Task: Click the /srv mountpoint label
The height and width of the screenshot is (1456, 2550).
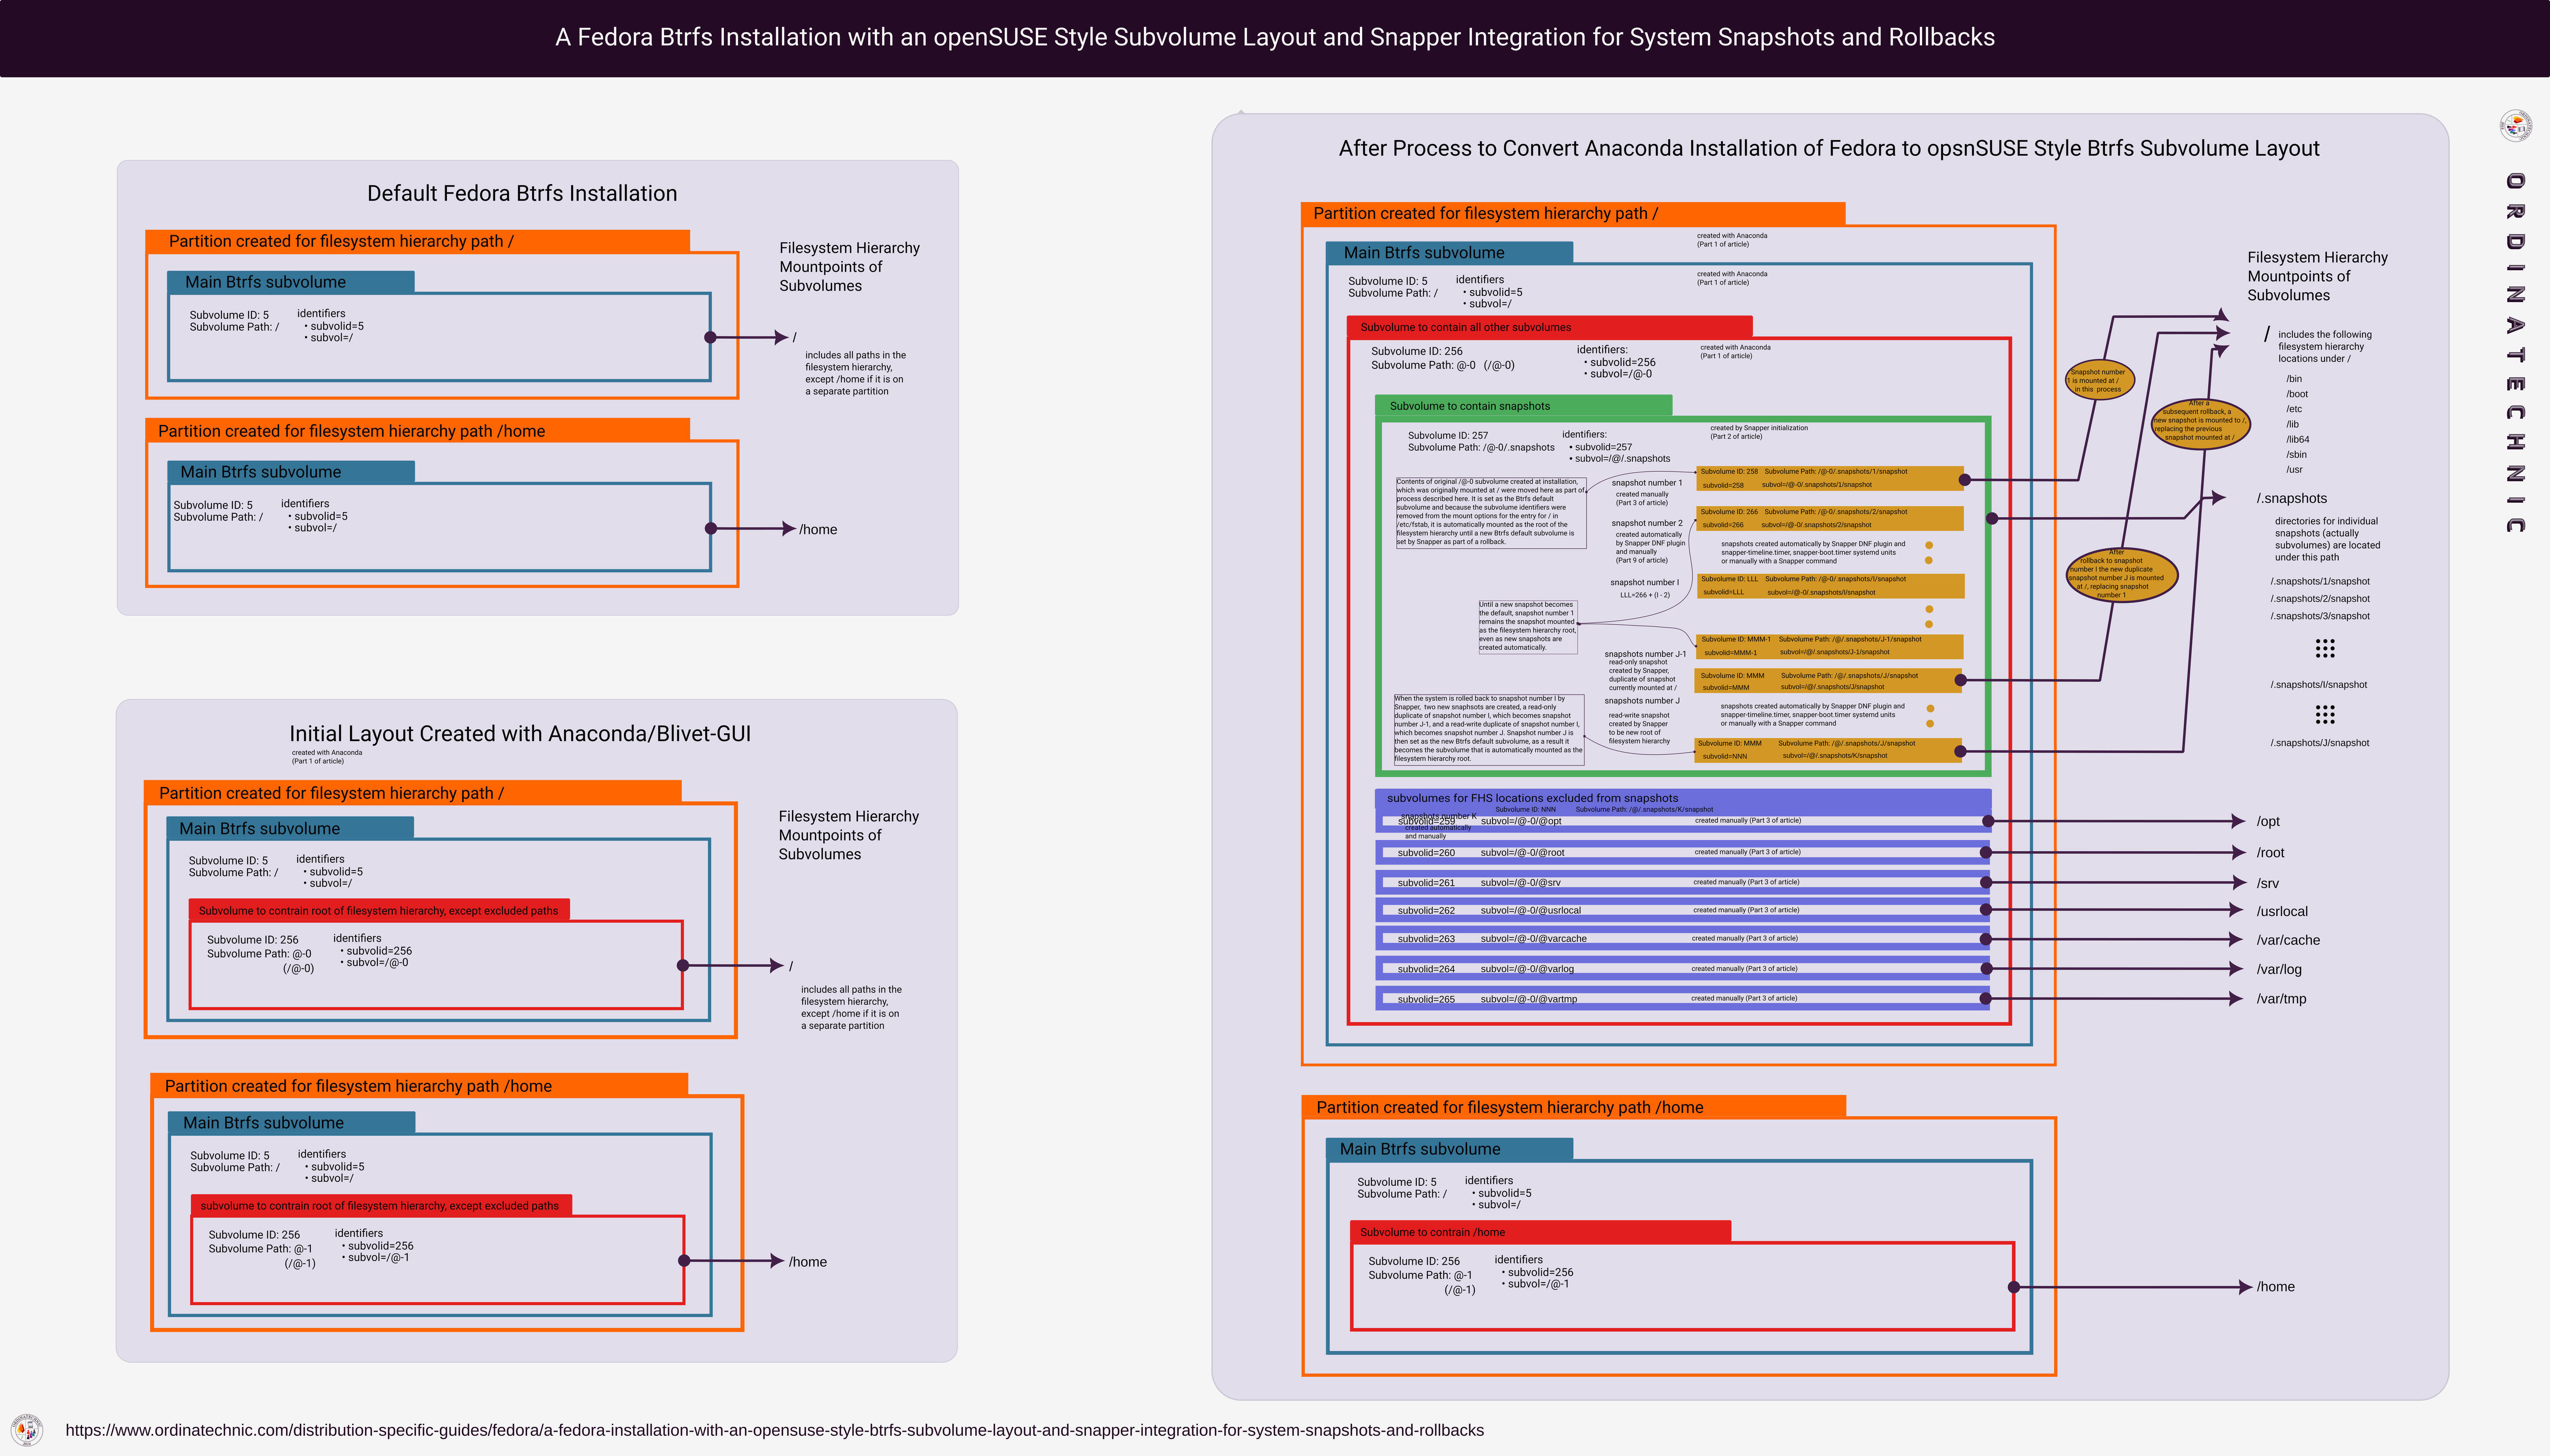Action: 2267,883
